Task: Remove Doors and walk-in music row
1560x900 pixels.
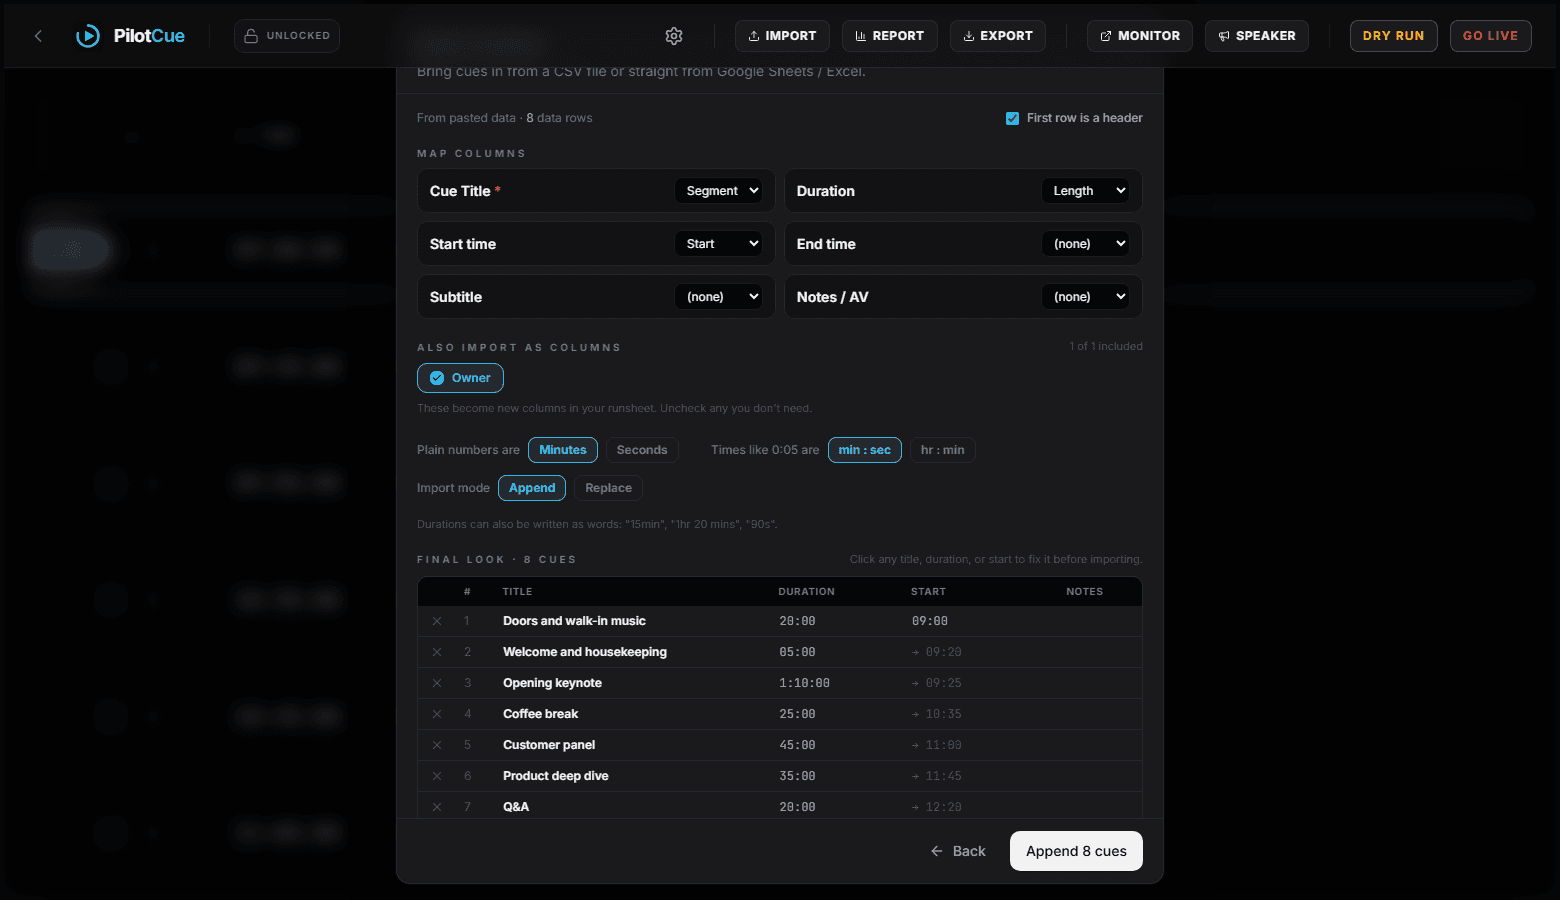Action: (x=437, y=621)
